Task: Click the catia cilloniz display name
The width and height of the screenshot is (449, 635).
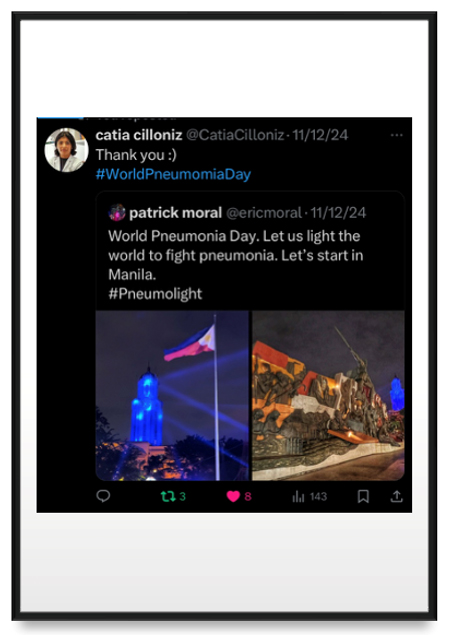Action: (x=139, y=135)
